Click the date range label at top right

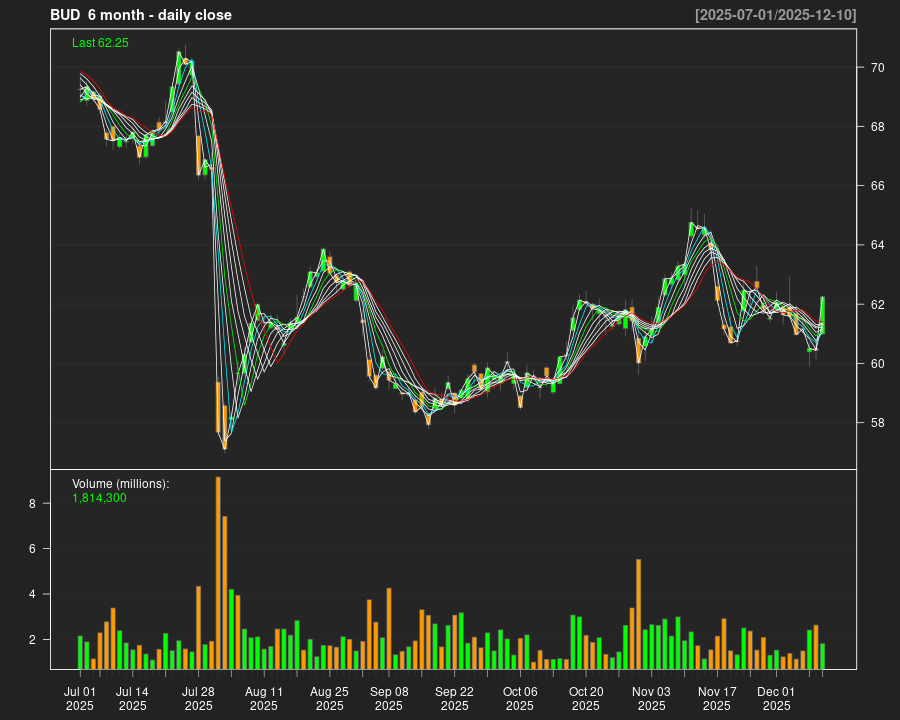pos(776,15)
